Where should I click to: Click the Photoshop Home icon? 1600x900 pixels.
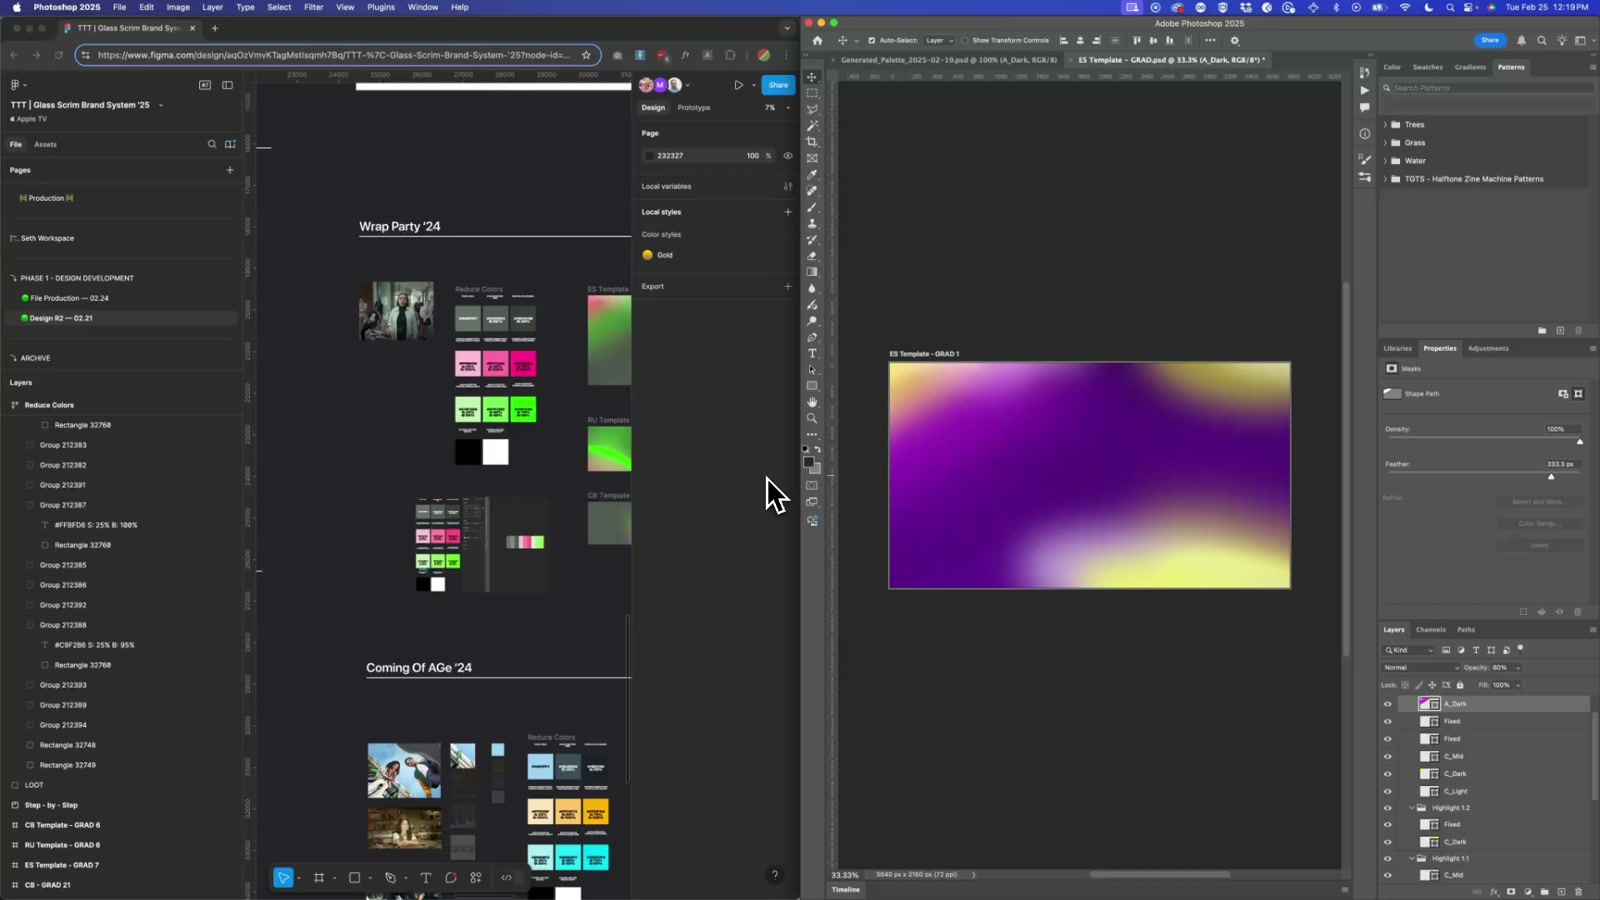817,41
